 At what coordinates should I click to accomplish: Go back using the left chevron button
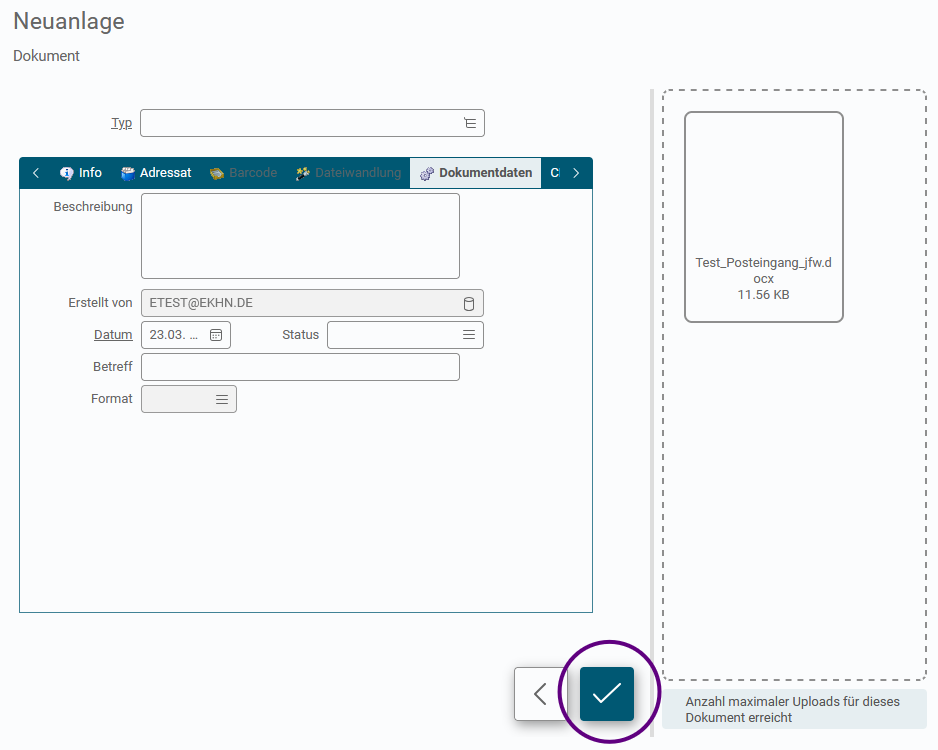[540, 694]
